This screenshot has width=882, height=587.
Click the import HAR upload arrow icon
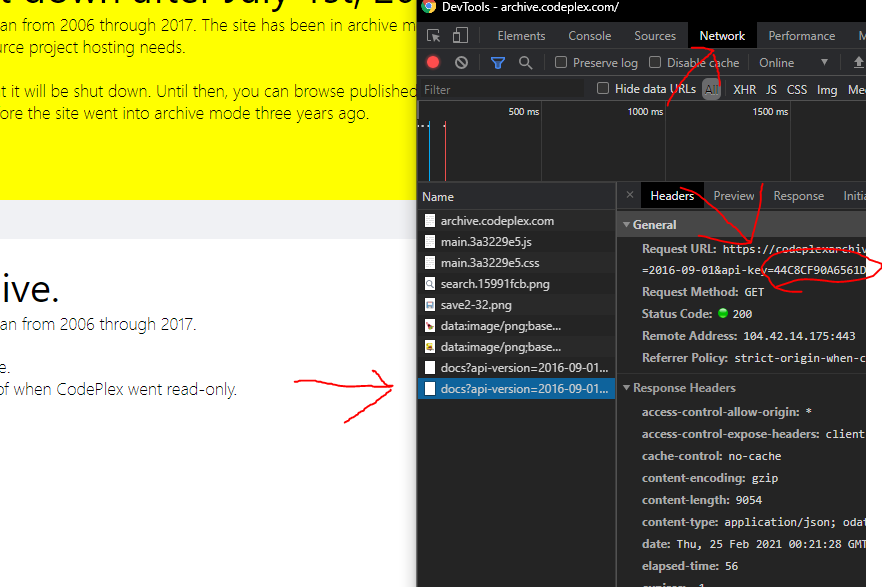tap(858, 62)
